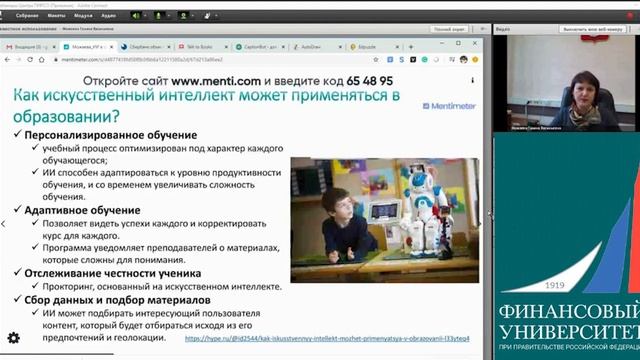Click the browser home icon
Viewport: 640px width, 360px height.
click(41, 60)
